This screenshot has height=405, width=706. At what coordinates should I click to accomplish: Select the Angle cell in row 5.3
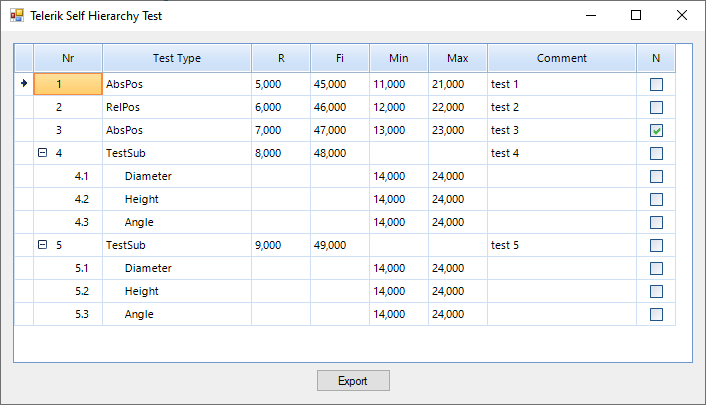point(139,315)
